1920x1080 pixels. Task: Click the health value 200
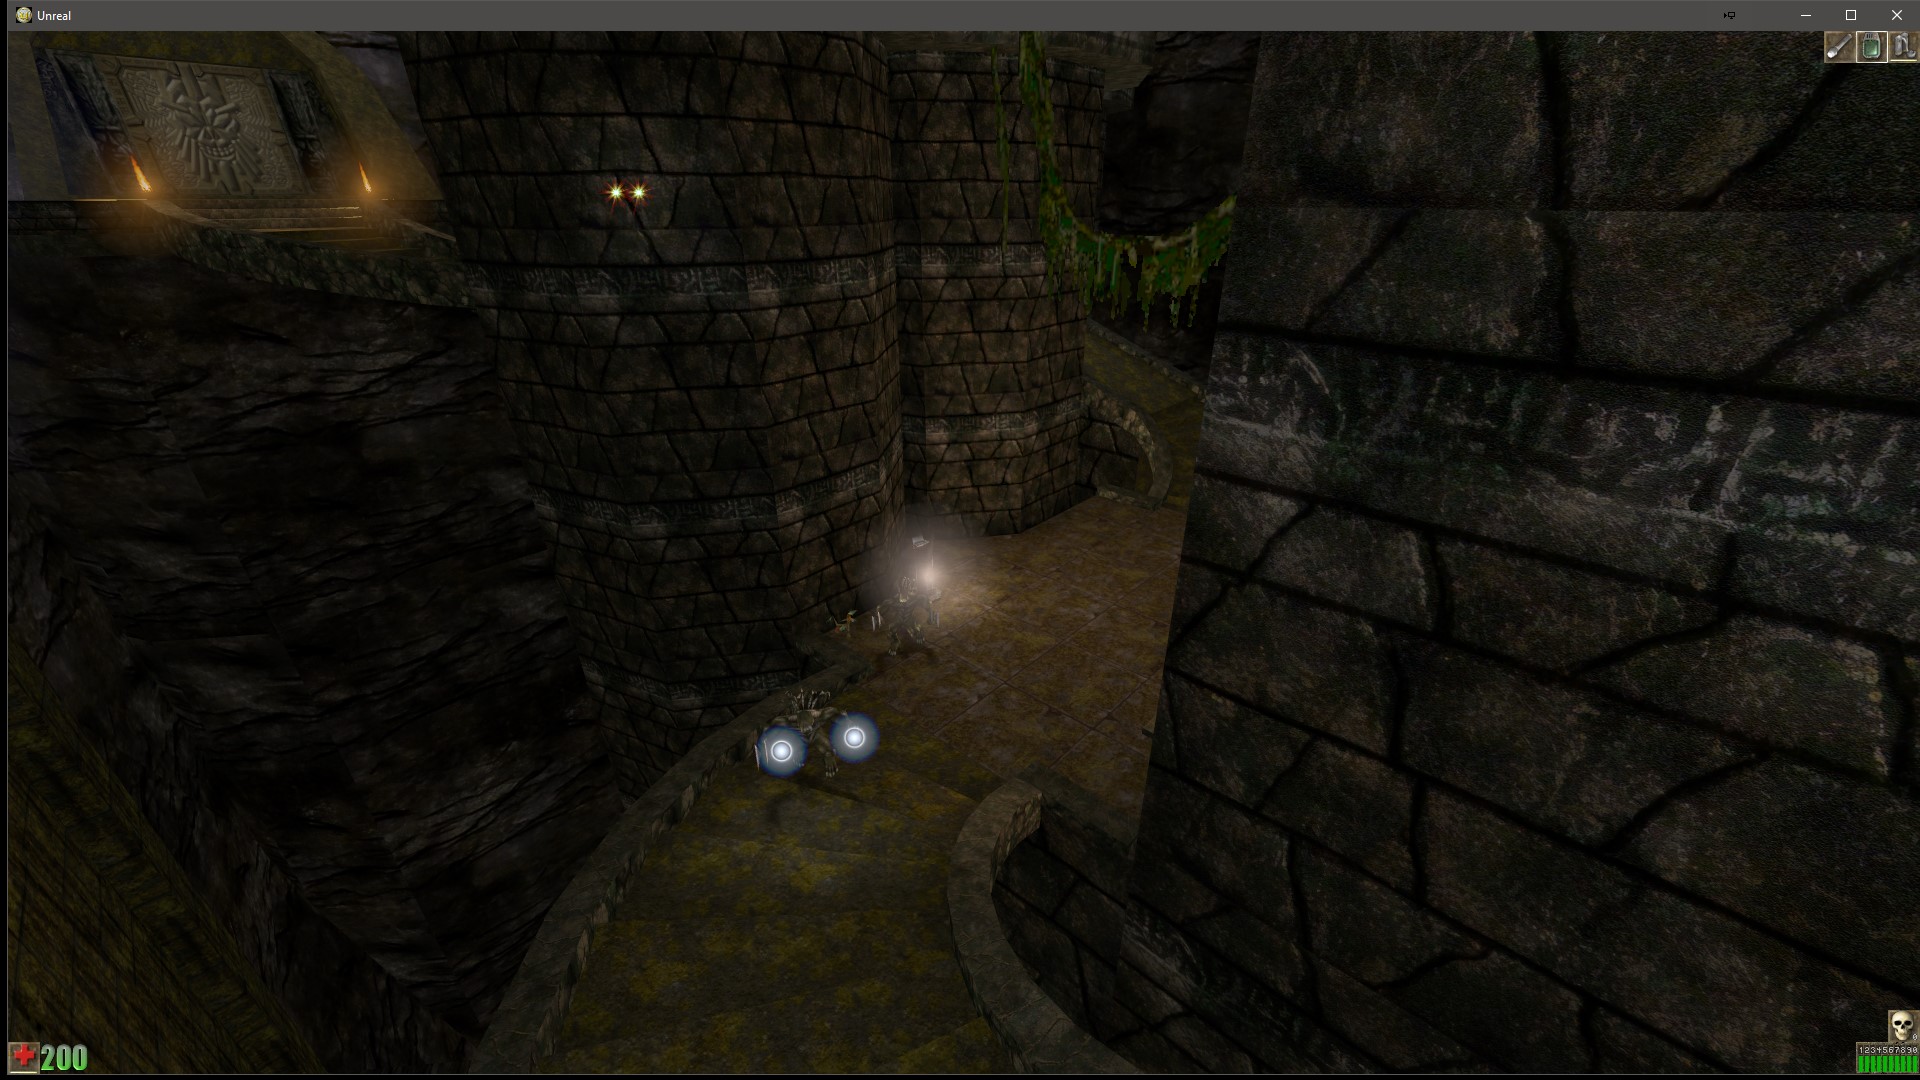pyautogui.click(x=65, y=1058)
